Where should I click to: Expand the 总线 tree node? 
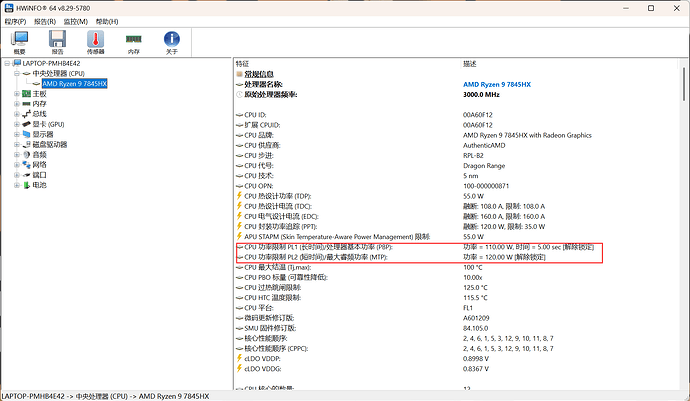pyautogui.click(x=16, y=114)
